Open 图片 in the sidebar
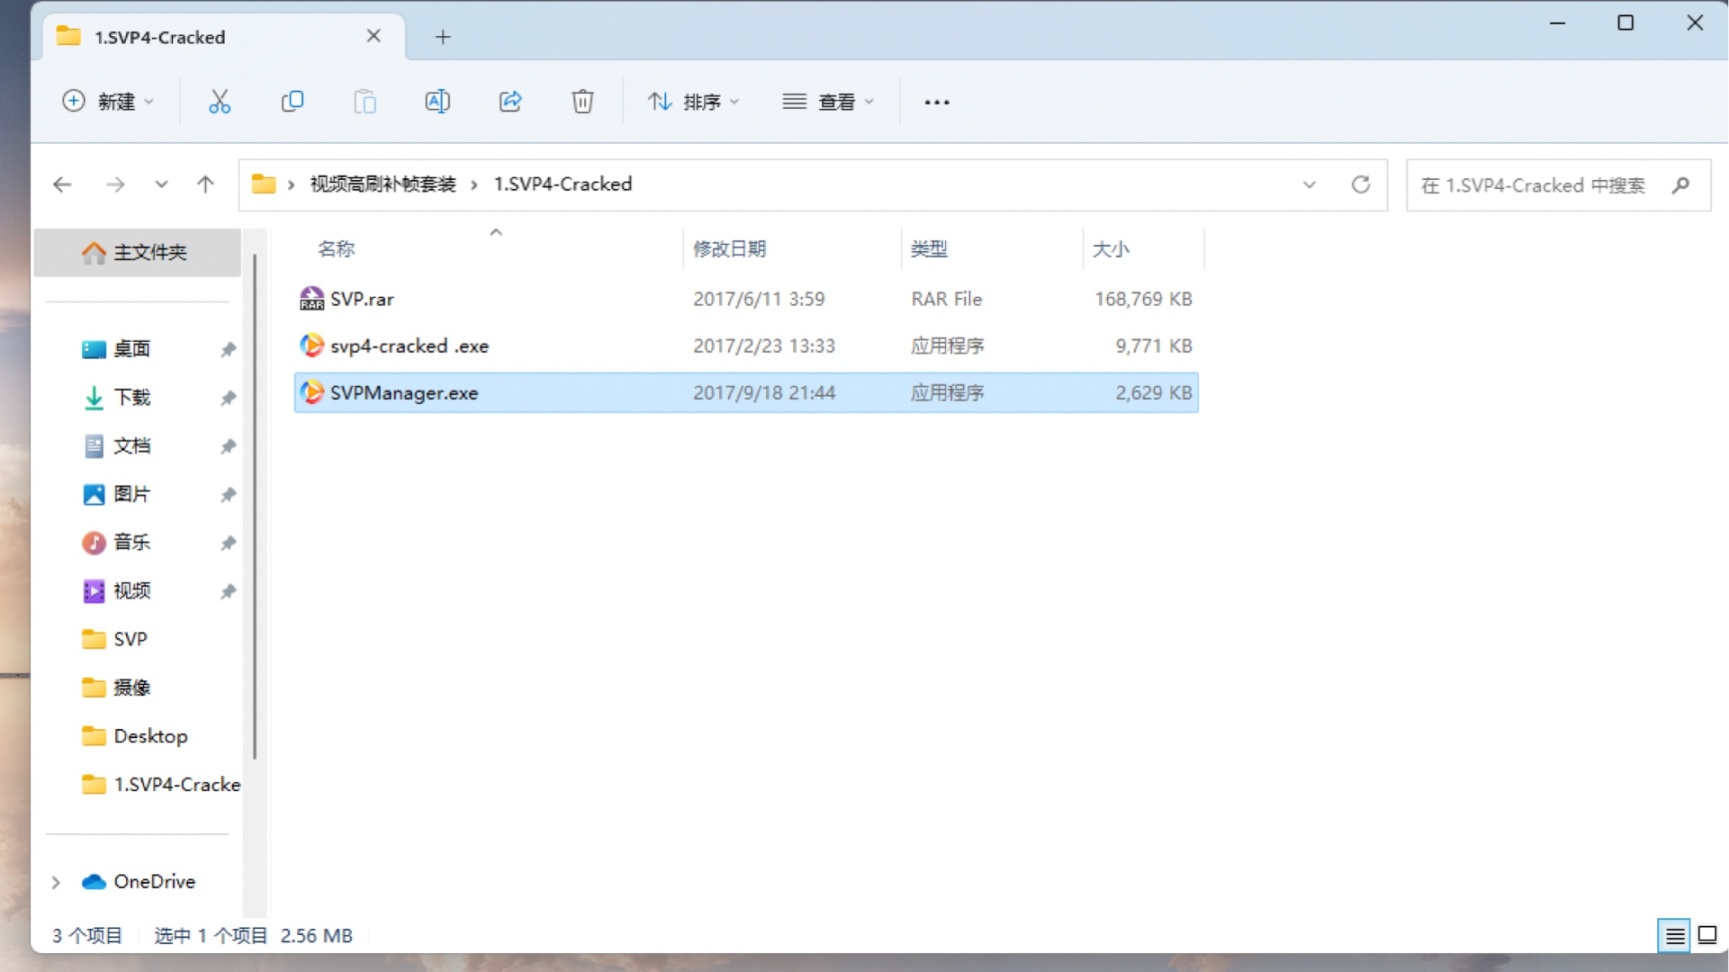Screen dimensions: 1729x972 point(131,494)
